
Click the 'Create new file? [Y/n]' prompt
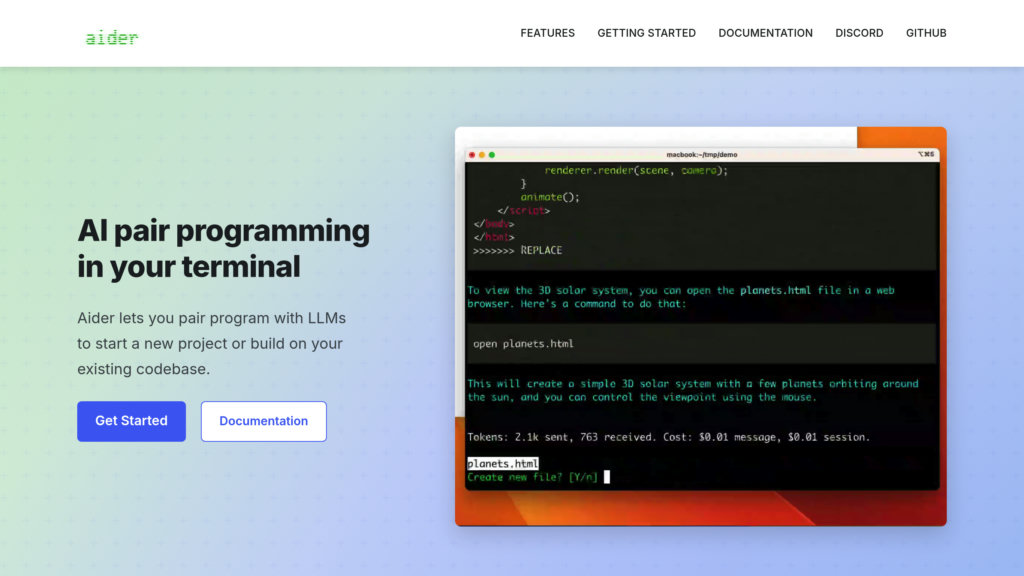pyautogui.click(x=532, y=477)
